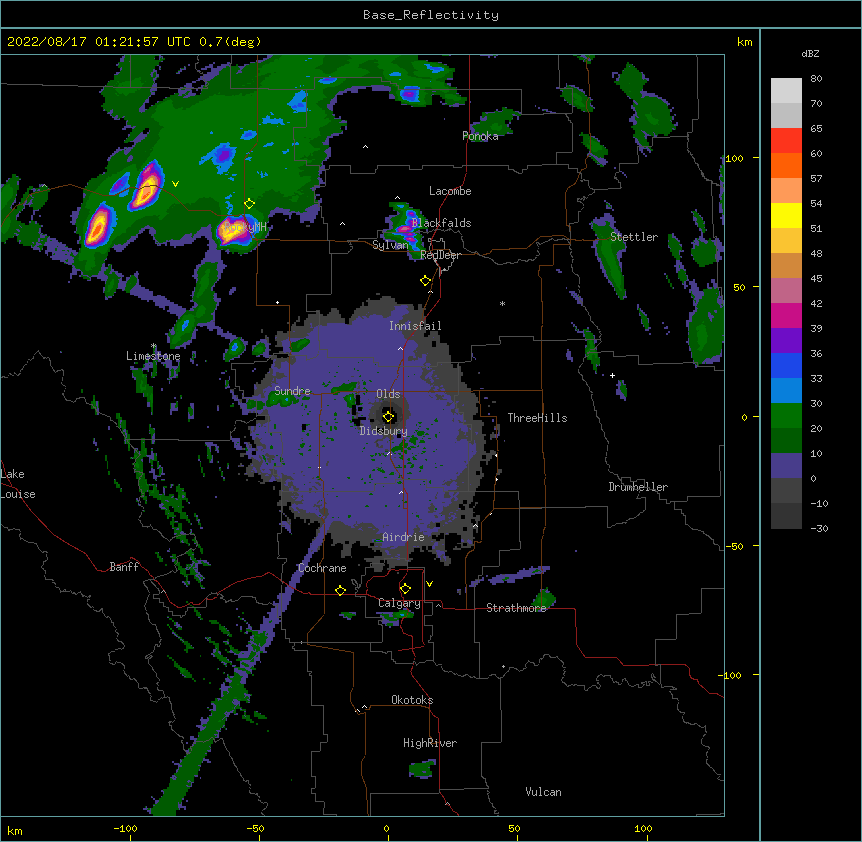Select the Base_Reflectivity title text
Screen dimensions: 862x842
tap(431, 15)
